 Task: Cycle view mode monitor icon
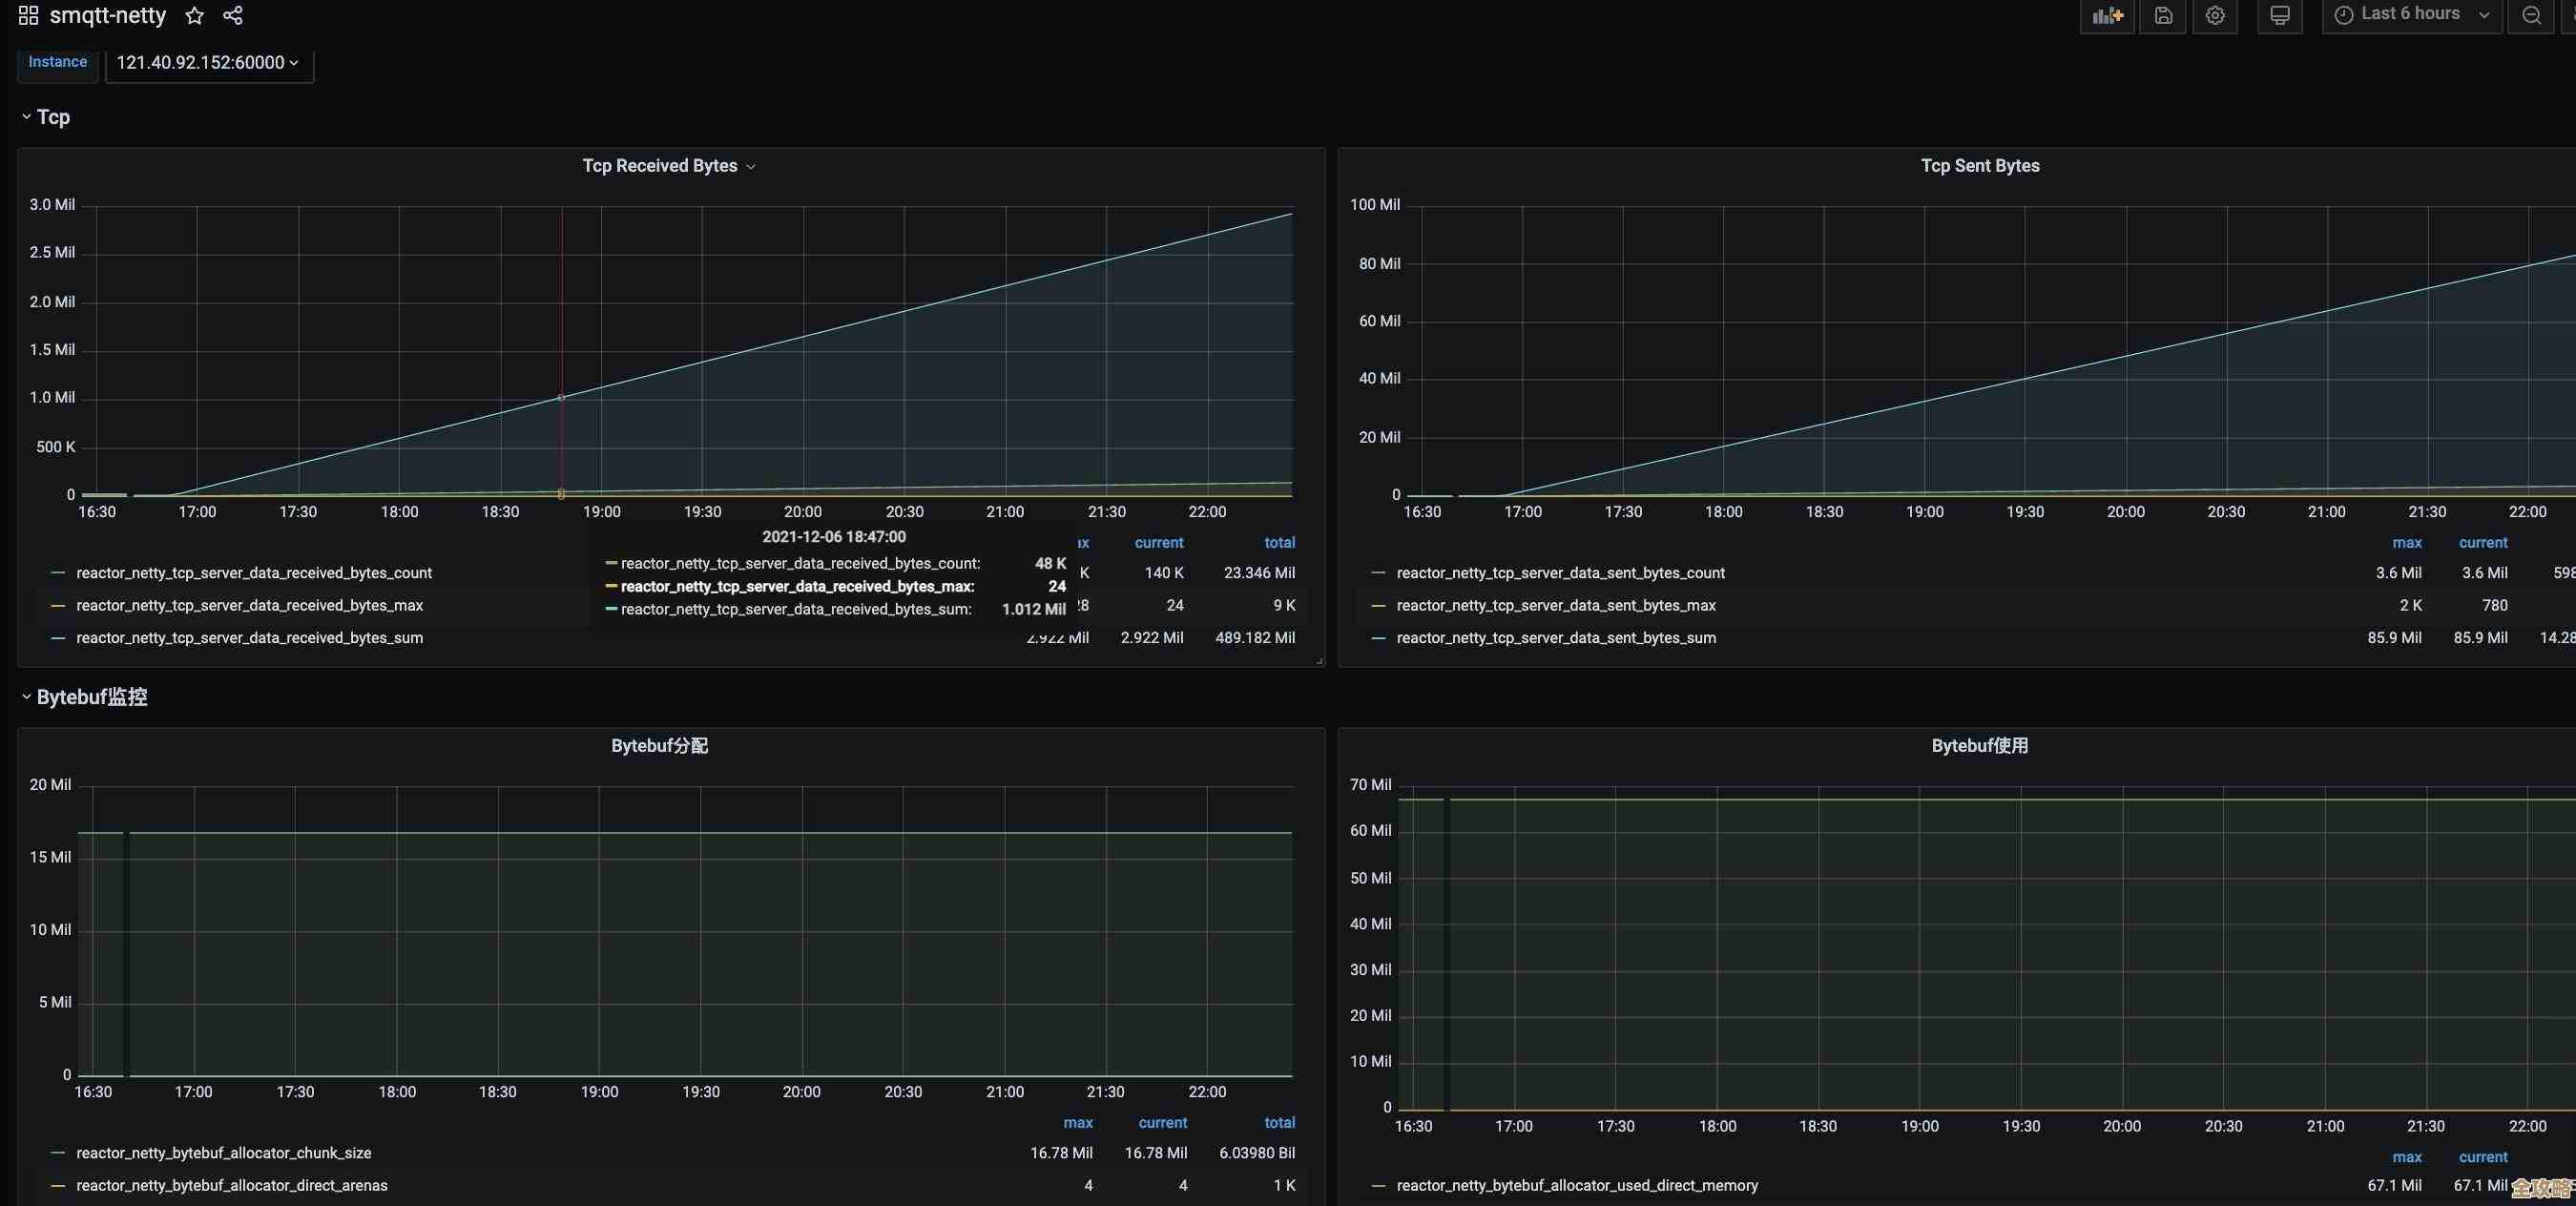pyautogui.click(x=2279, y=15)
